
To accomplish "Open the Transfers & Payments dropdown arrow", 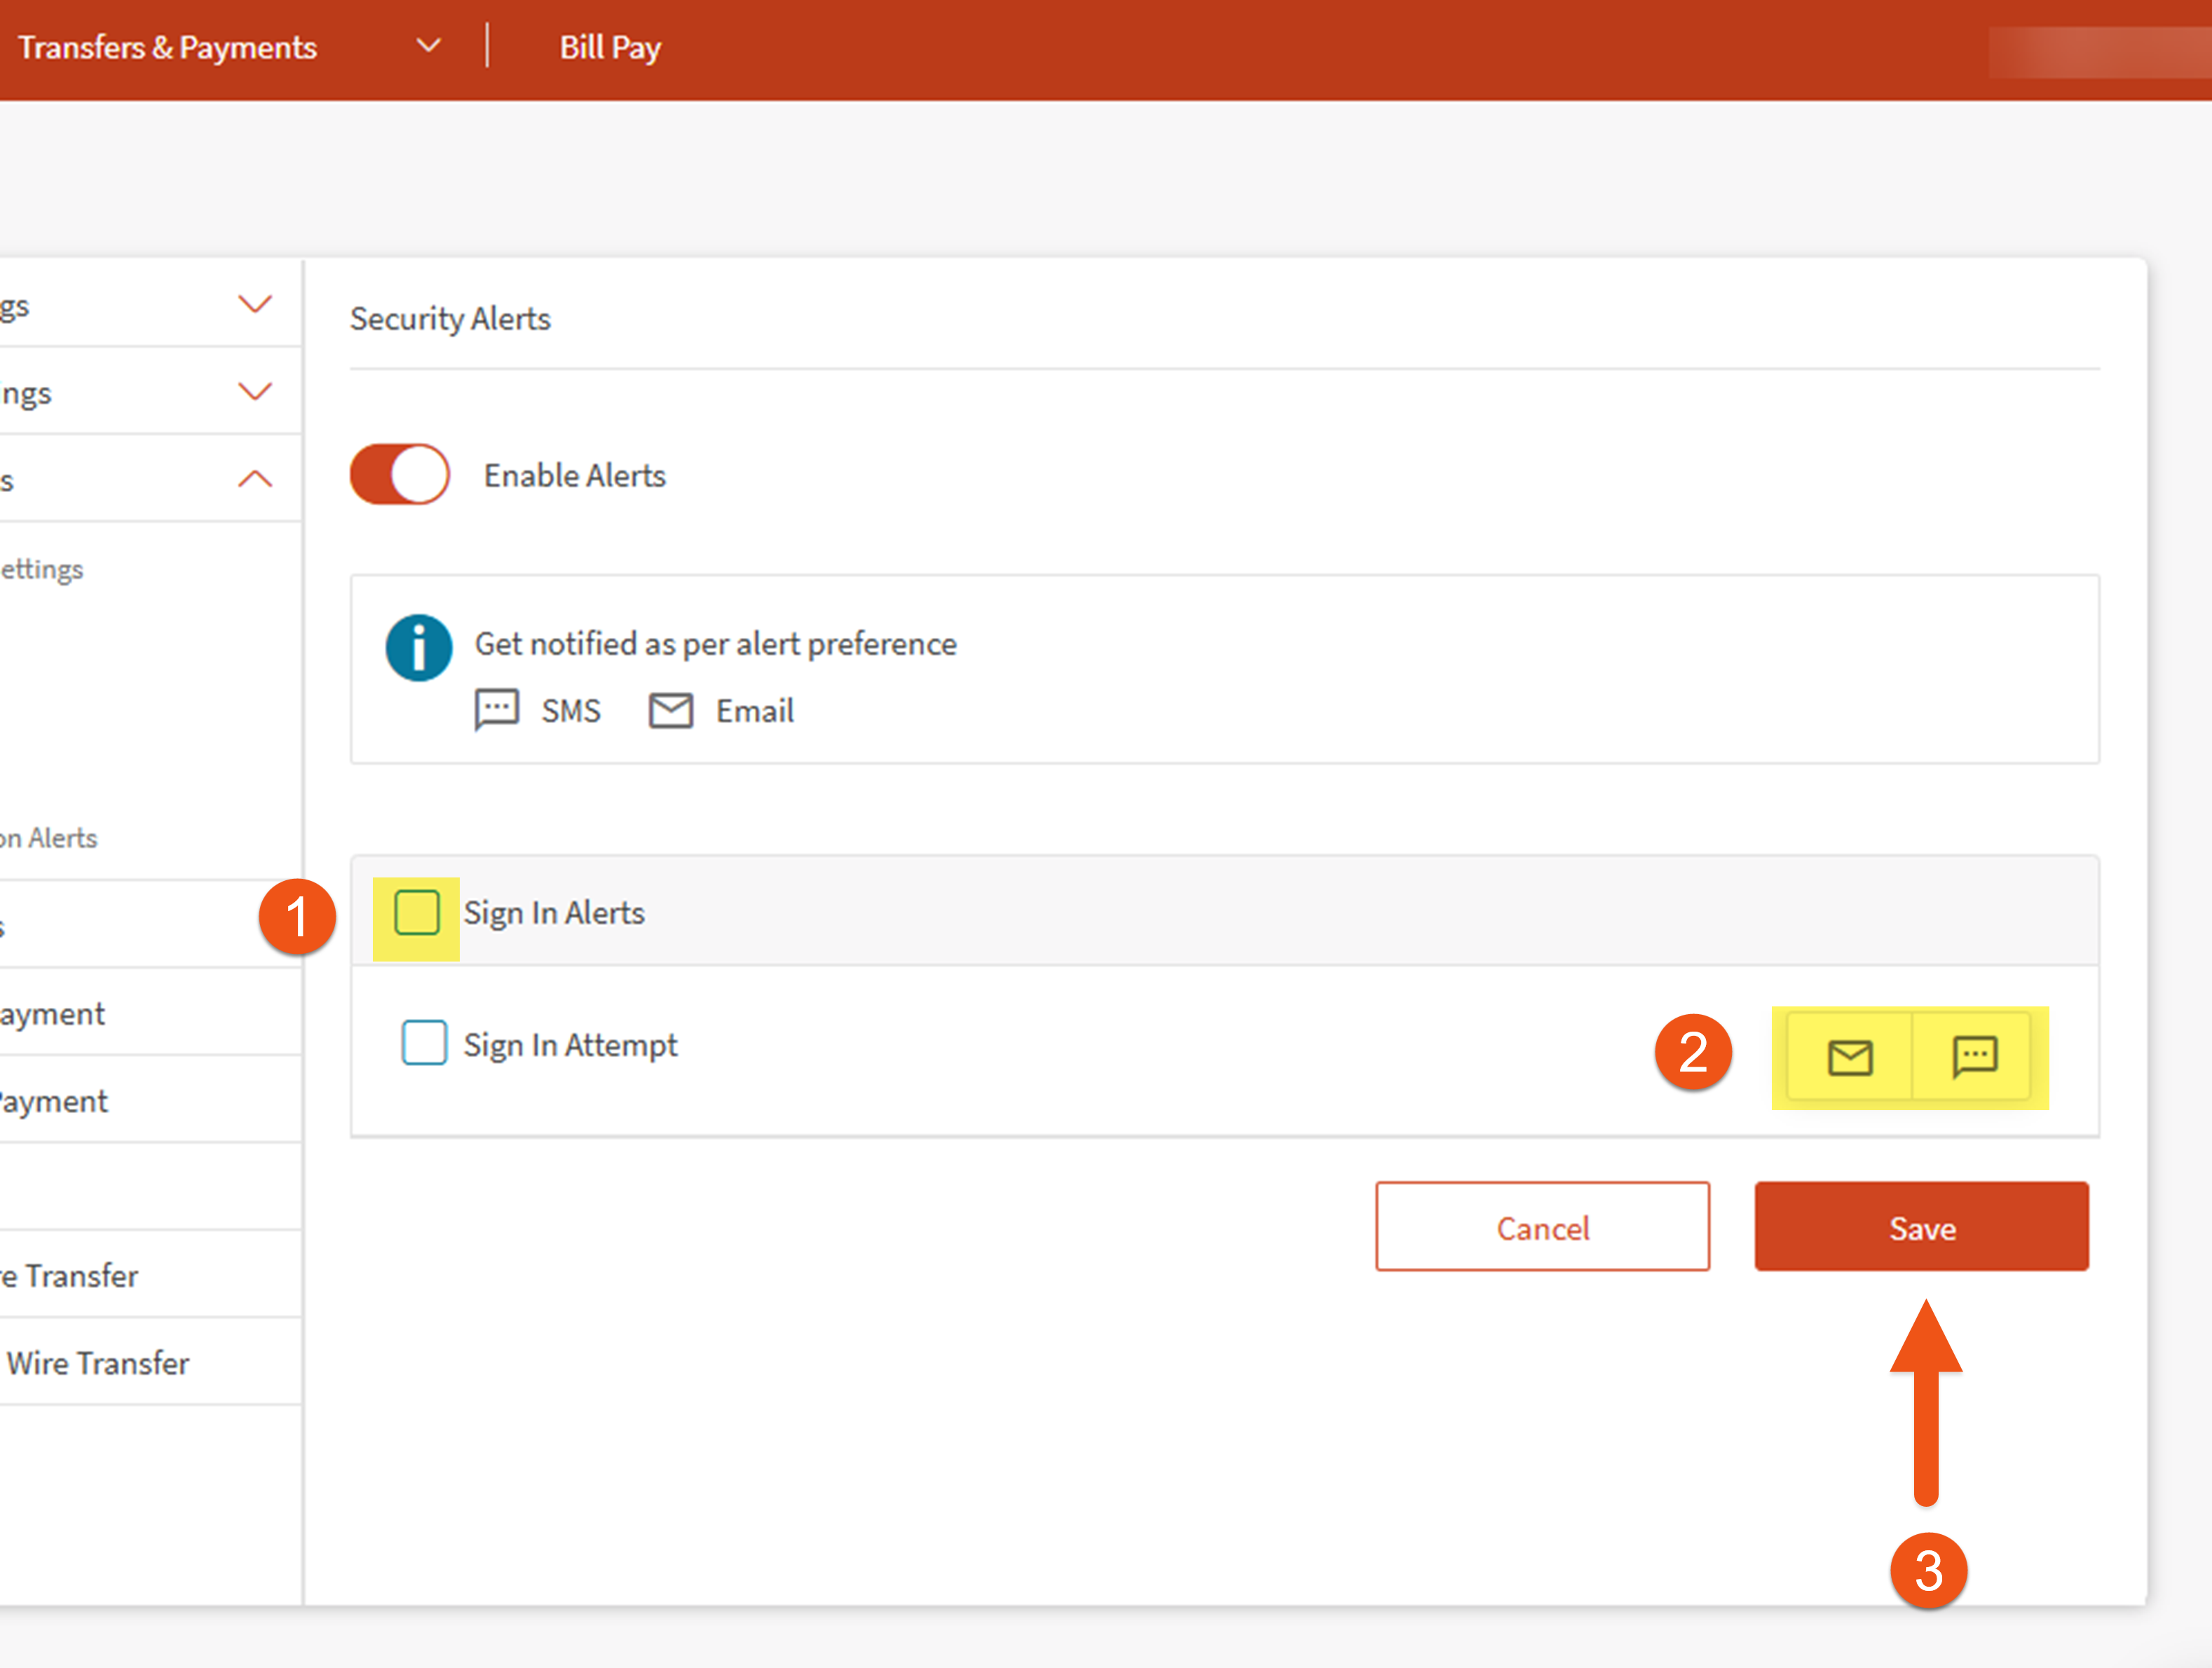I will (x=428, y=46).
